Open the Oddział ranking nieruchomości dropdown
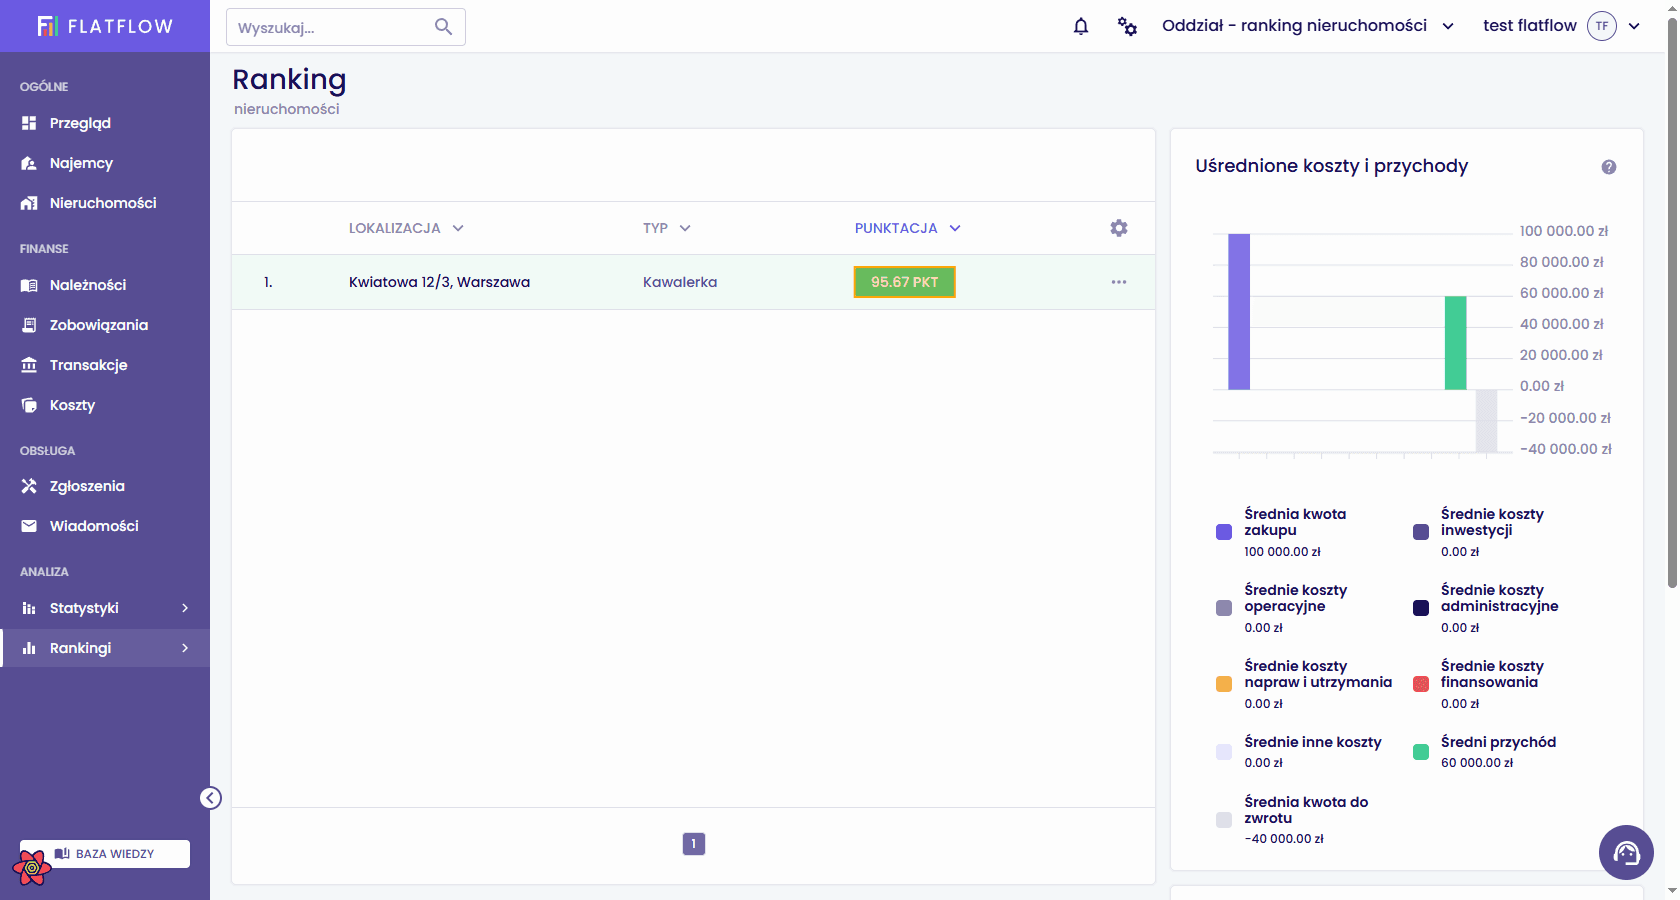The image size is (1680, 900). (1308, 26)
